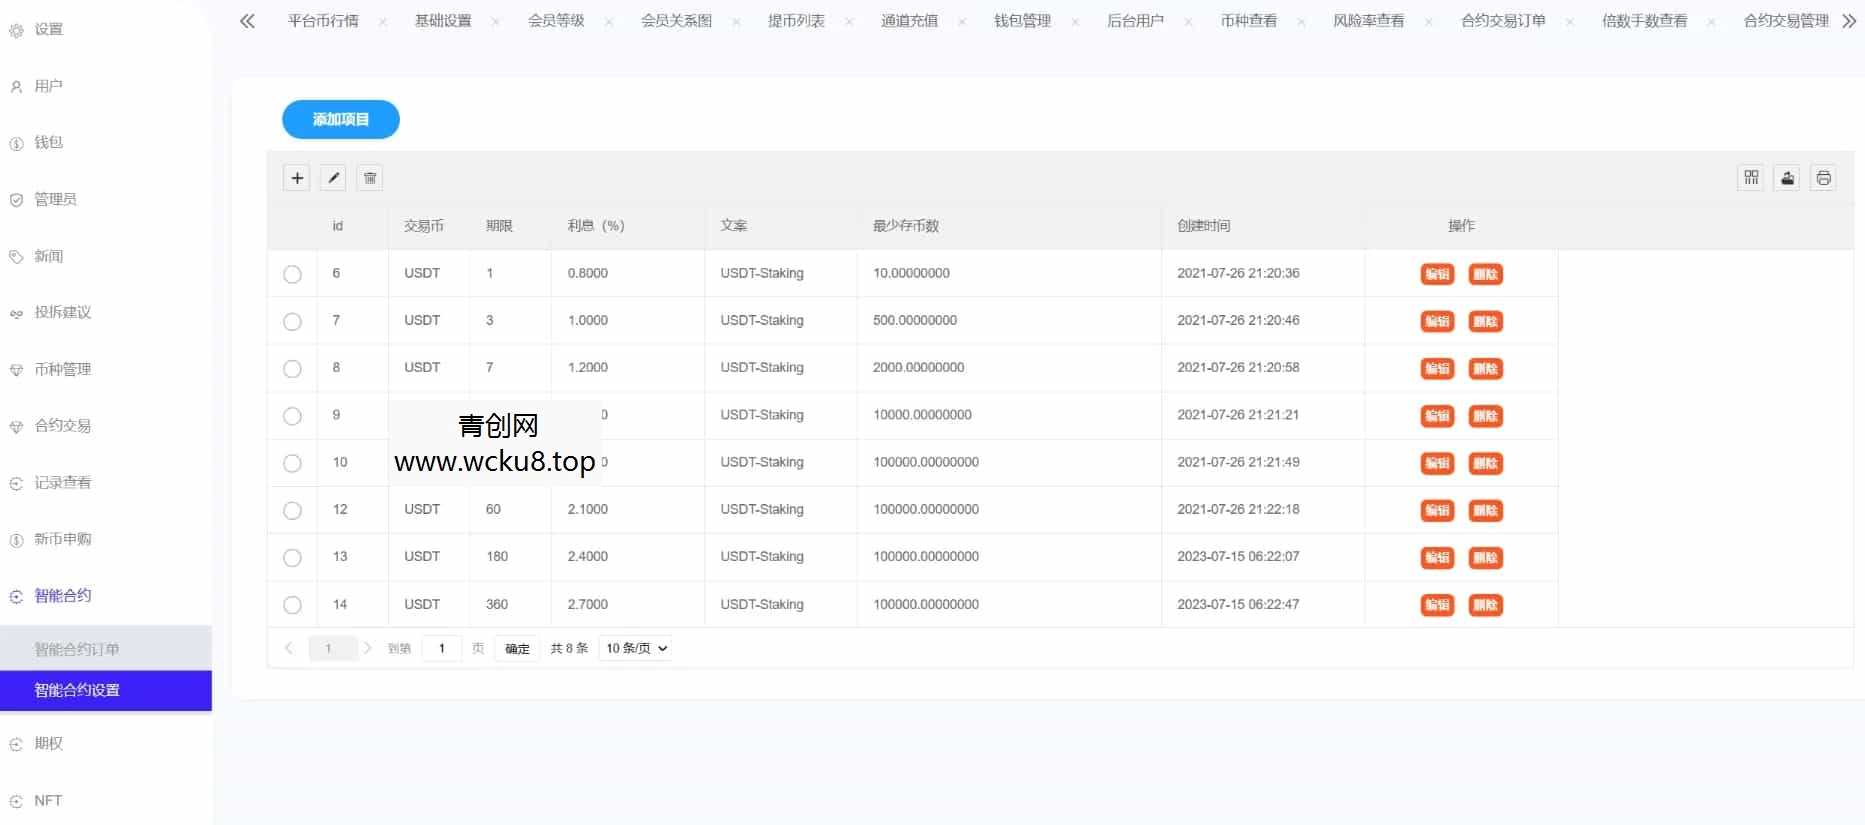
Task: Click the previous page arrow in pagination
Action: 289,648
